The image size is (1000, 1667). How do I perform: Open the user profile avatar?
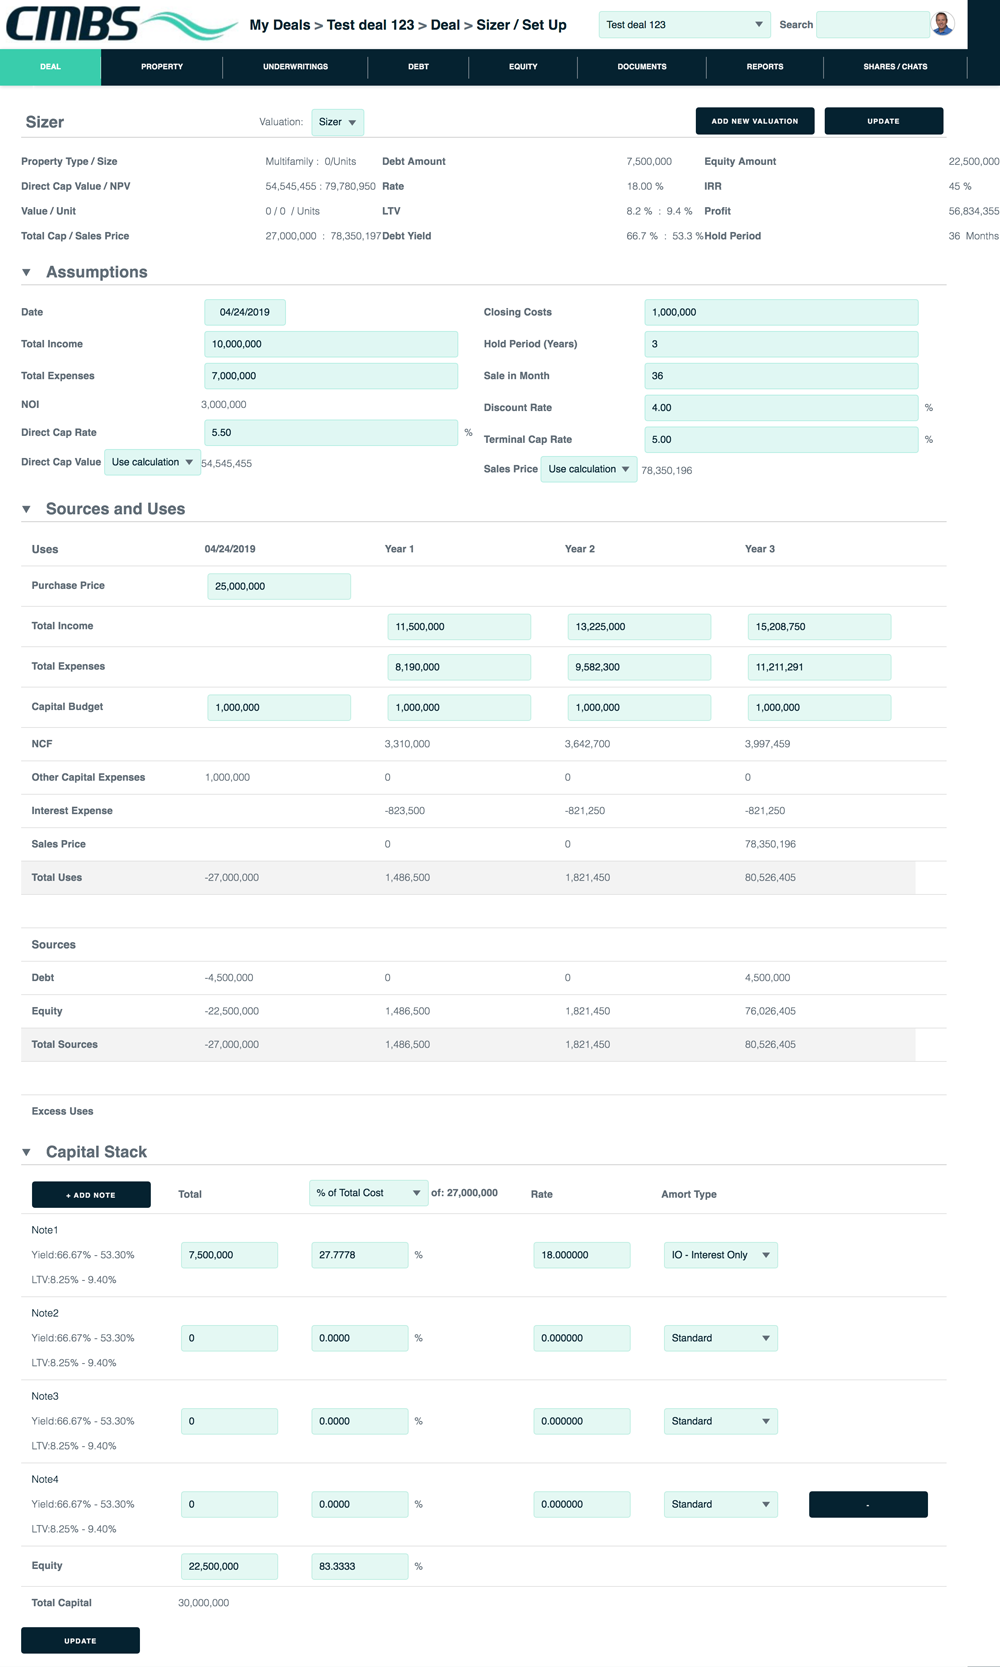942,24
